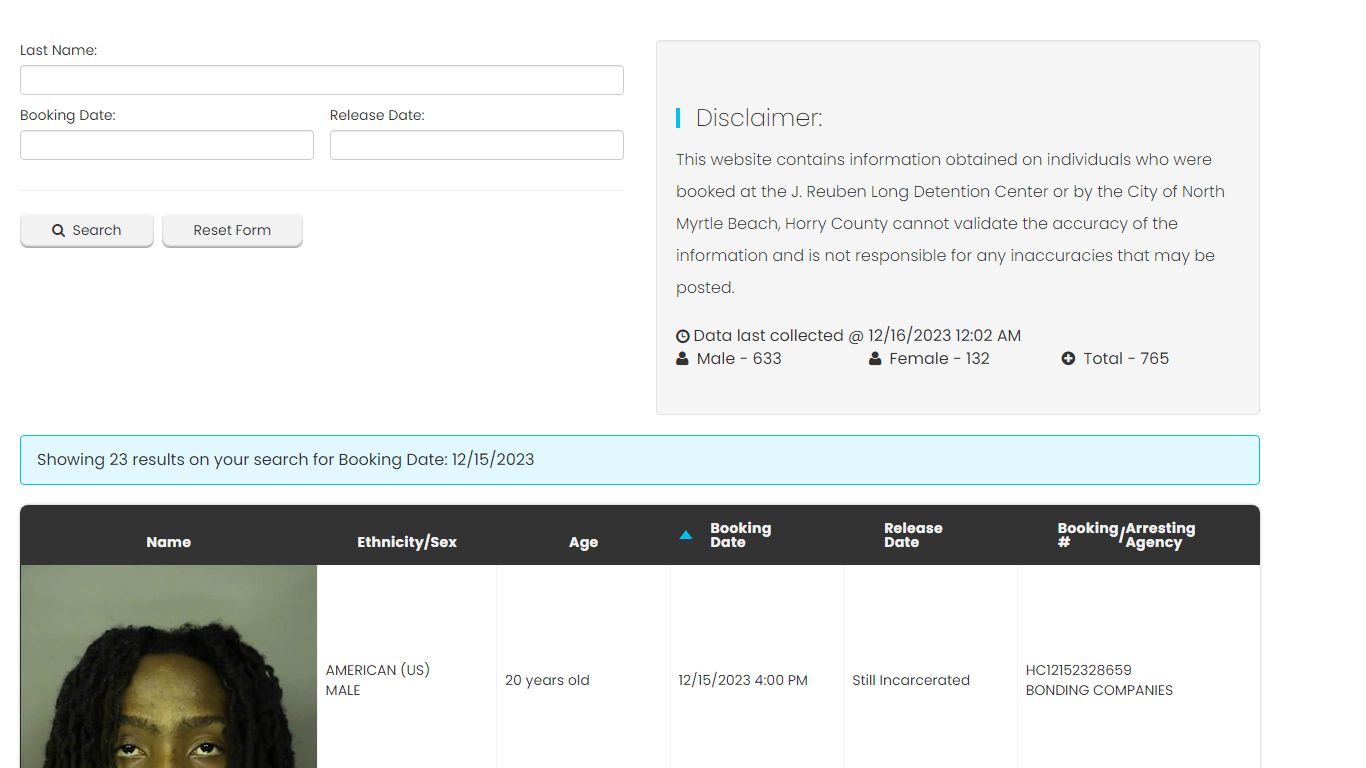Click the plus circle Total icon
This screenshot has width=1366, height=768.
click(1068, 358)
